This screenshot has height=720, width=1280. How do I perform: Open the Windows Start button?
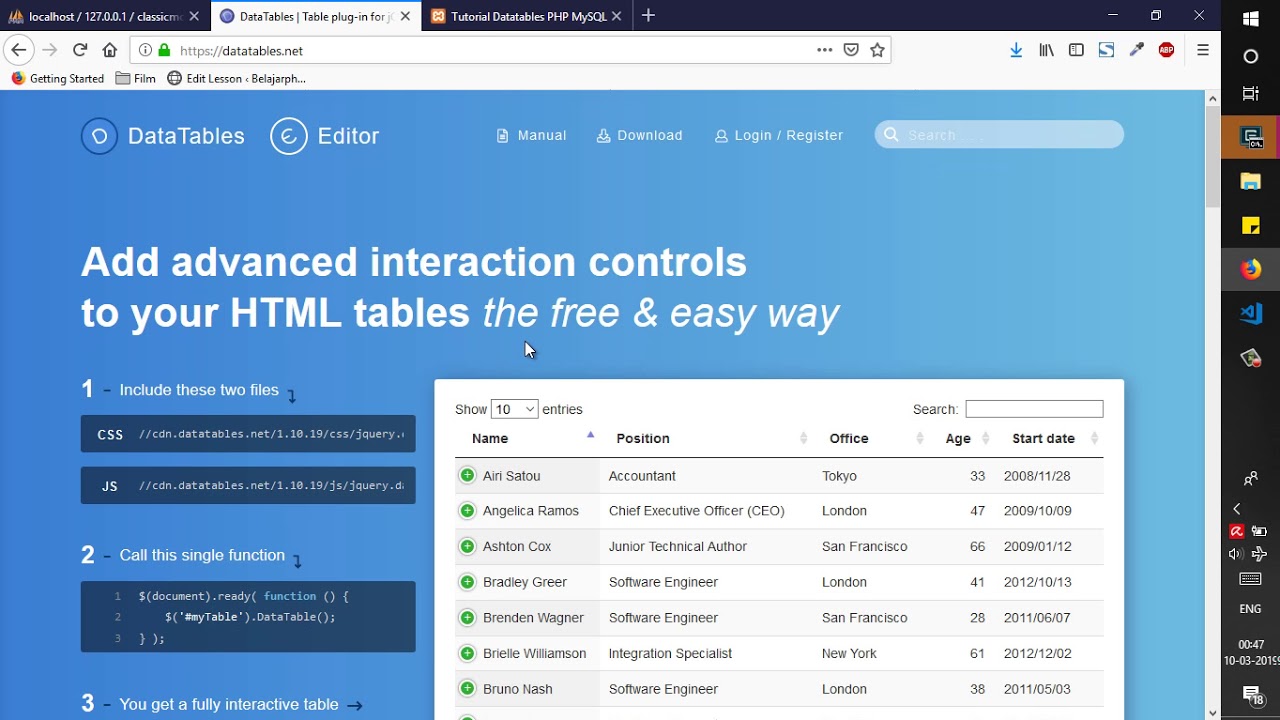(x=1251, y=19)
